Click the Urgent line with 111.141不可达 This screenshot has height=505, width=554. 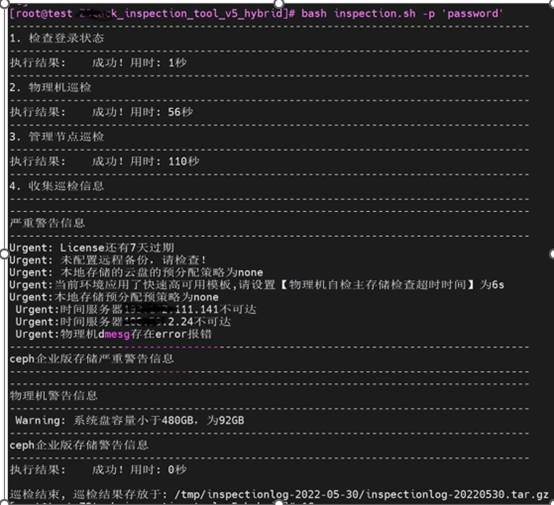[136, 310]
